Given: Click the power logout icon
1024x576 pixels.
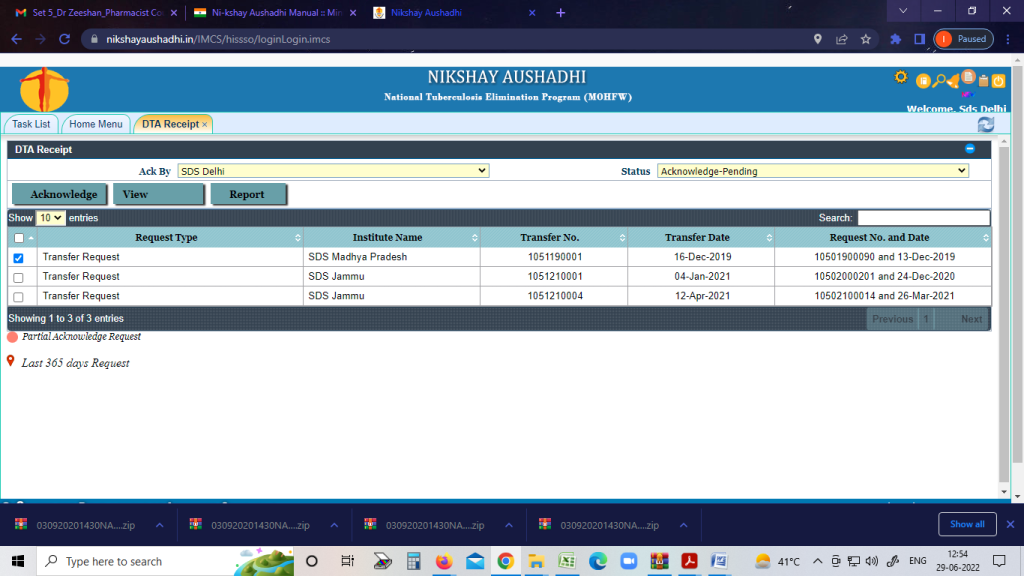Looking at the screenshot, I should point(999,81).
